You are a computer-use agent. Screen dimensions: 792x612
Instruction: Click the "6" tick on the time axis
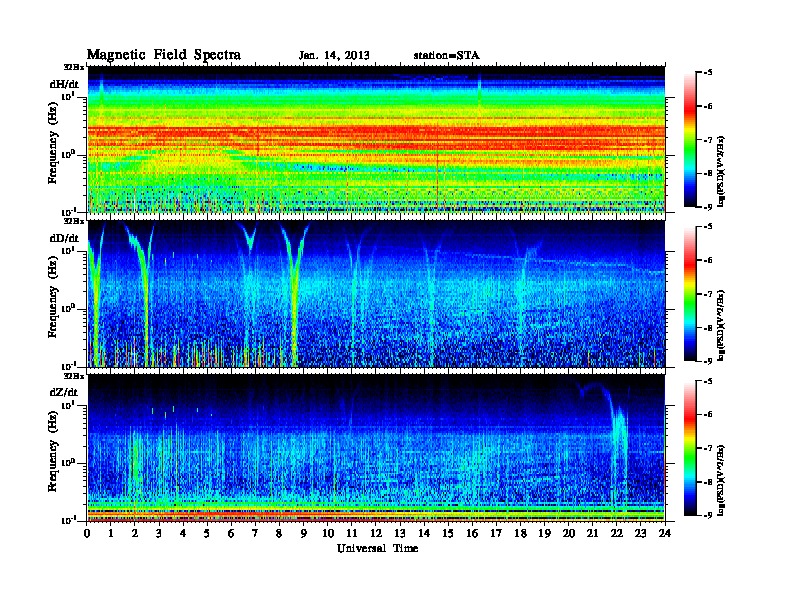232,534
